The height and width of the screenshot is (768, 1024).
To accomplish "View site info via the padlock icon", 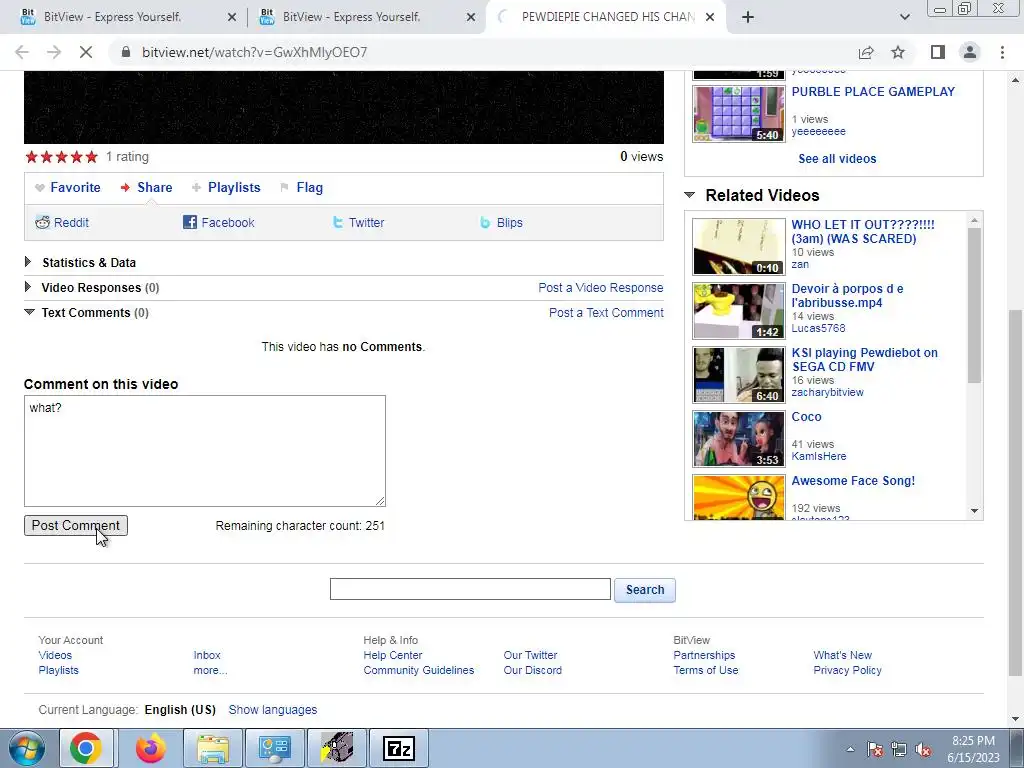I will pos(126,52).
